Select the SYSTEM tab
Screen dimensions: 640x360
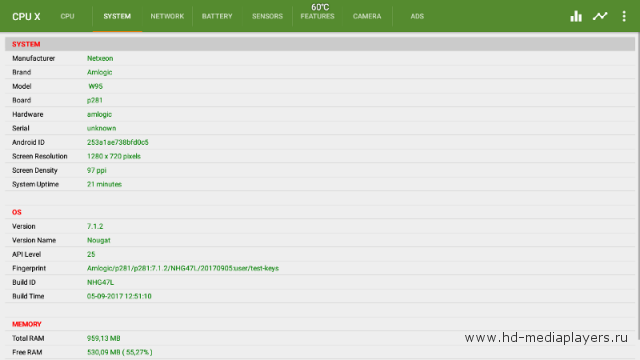pyautogui.click(x=117, y=16)
